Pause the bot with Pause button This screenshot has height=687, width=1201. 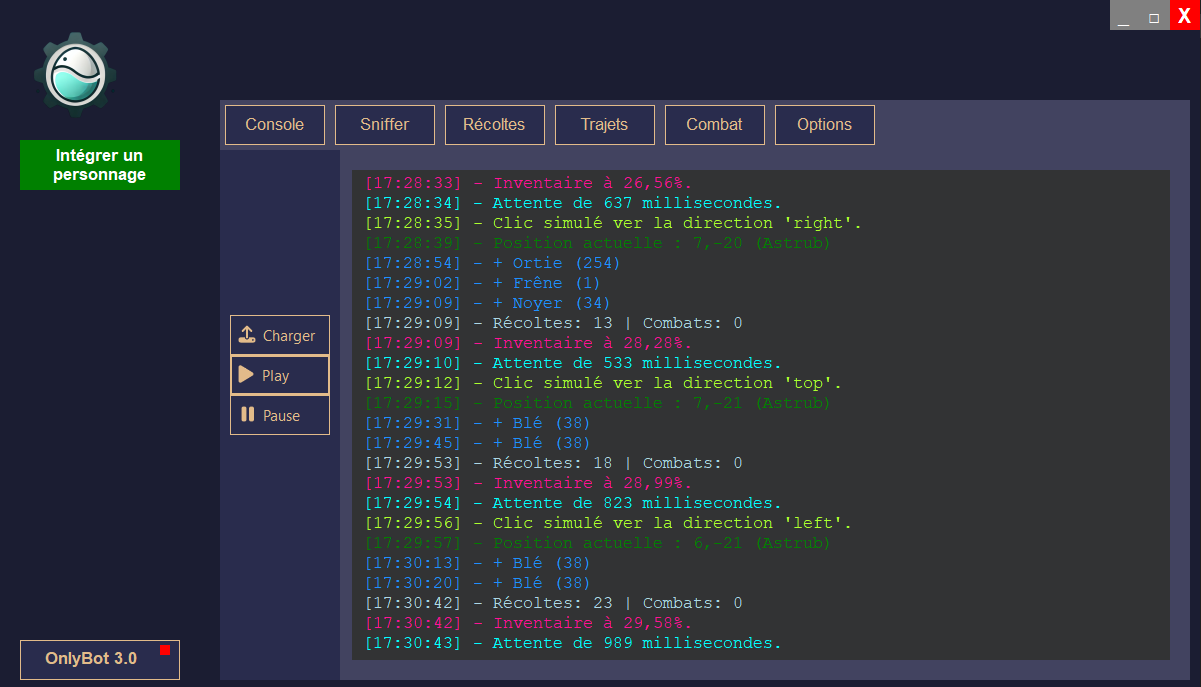[280, 415]
